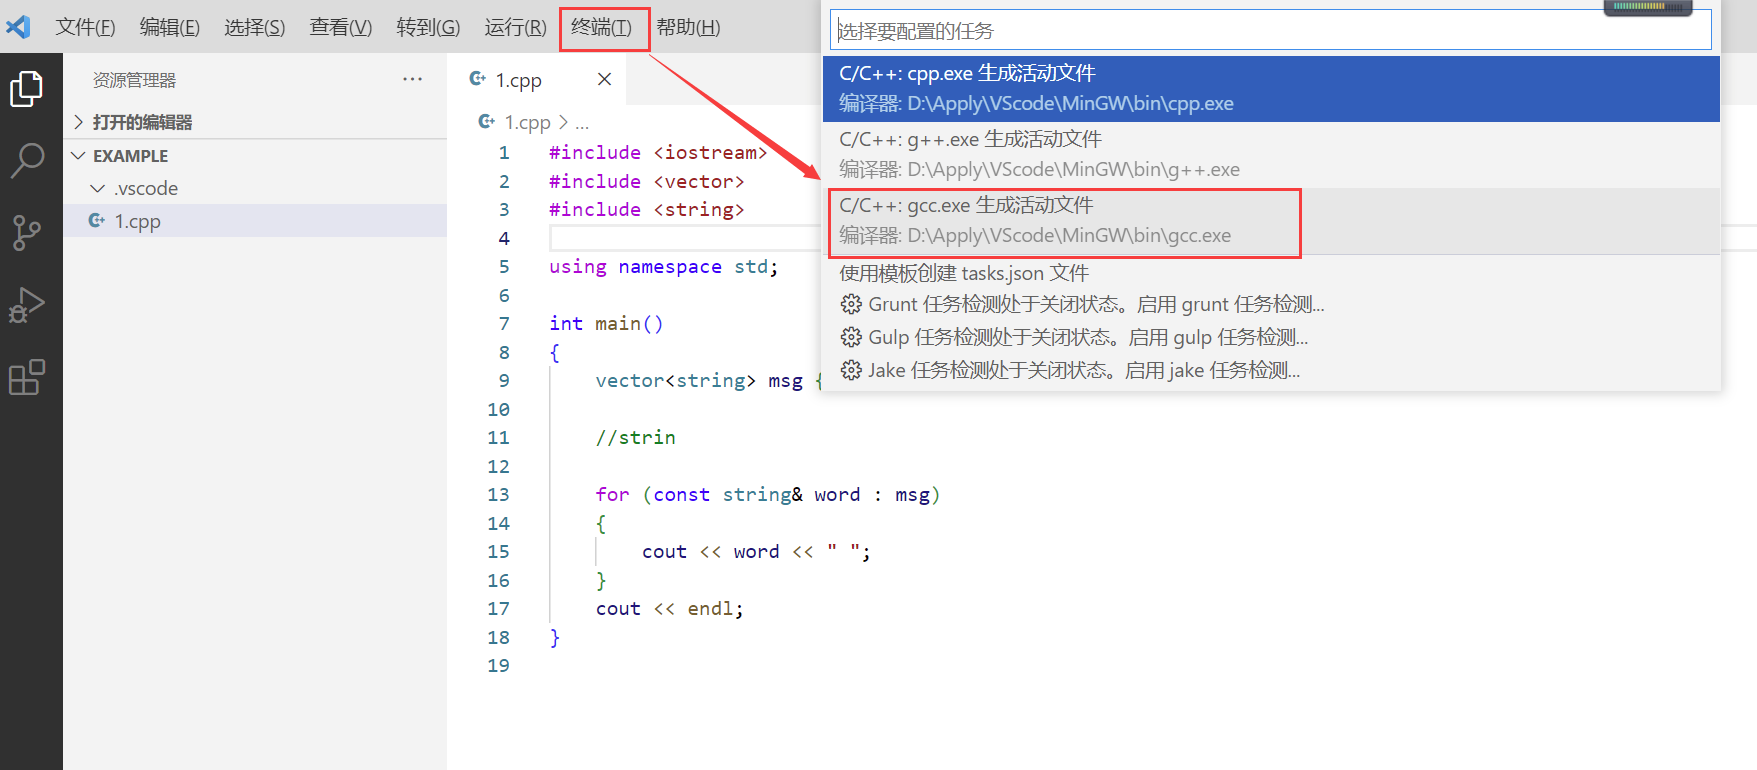Click the vector<string> msg line

click(x=708, y=380)
